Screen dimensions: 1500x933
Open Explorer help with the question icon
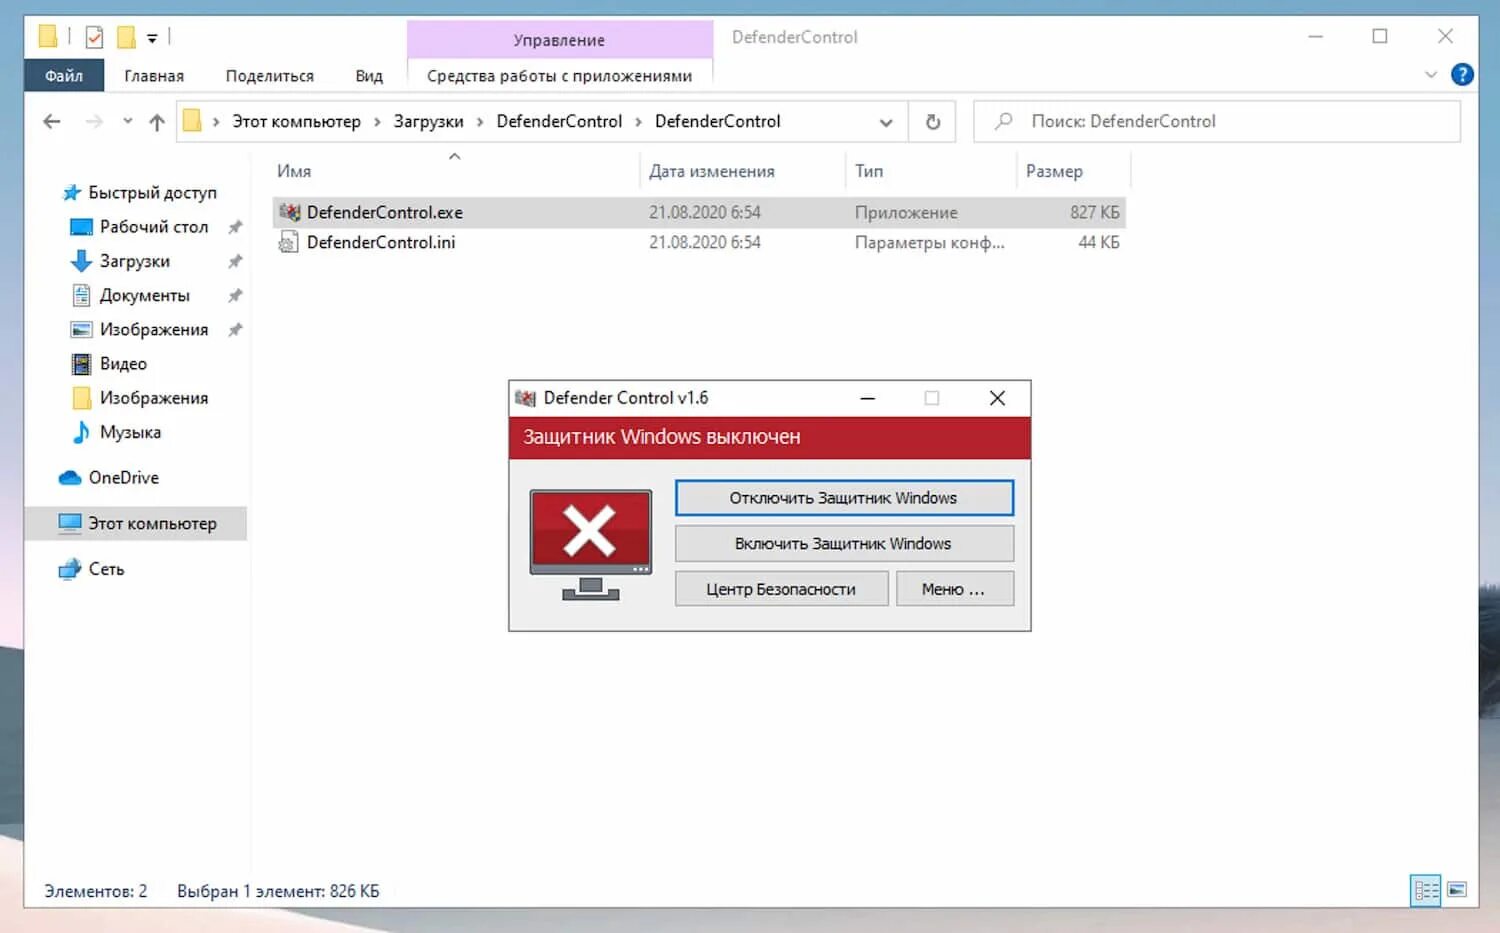[1462, 75]
